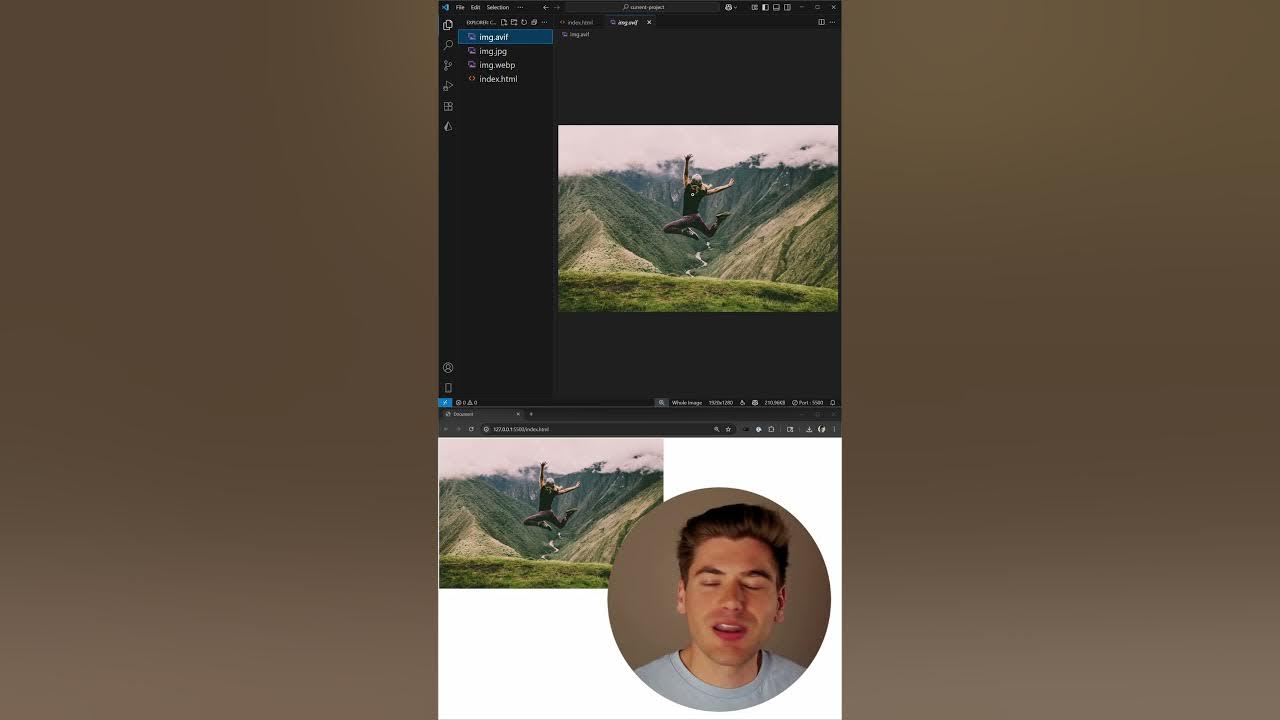Switch to the index.html tab
1280x720 pixels.
(x=578, y=21)
